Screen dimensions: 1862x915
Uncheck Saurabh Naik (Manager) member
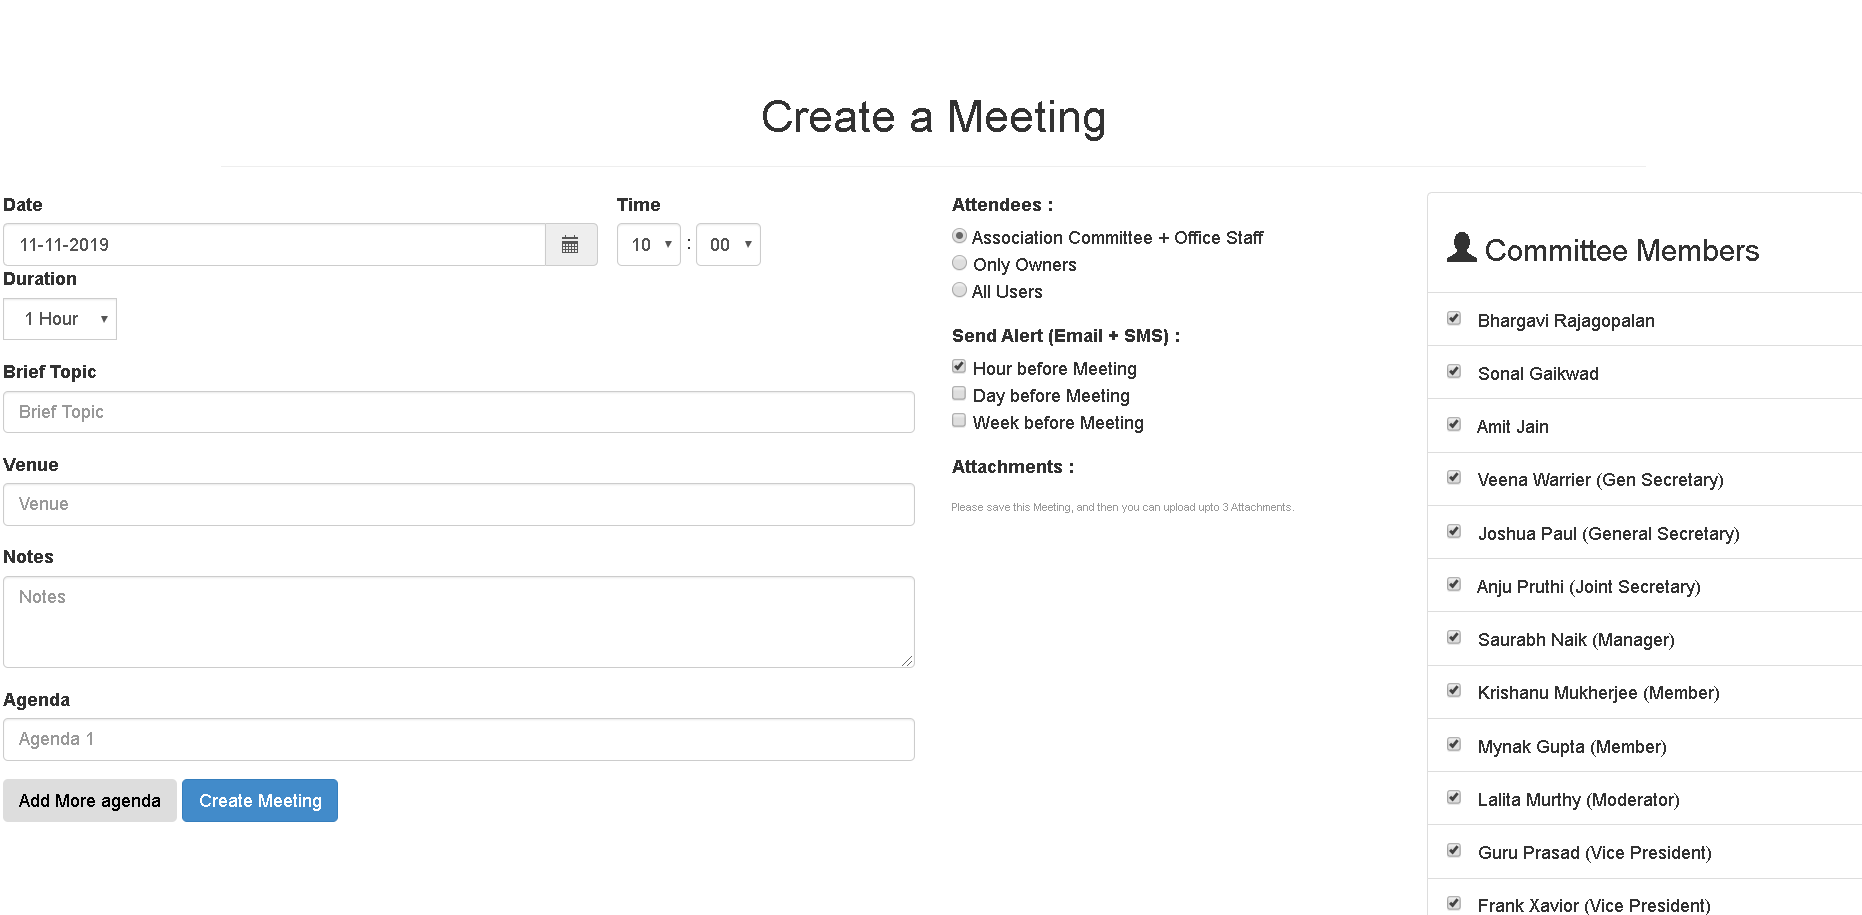click(x=1453, y=638)
